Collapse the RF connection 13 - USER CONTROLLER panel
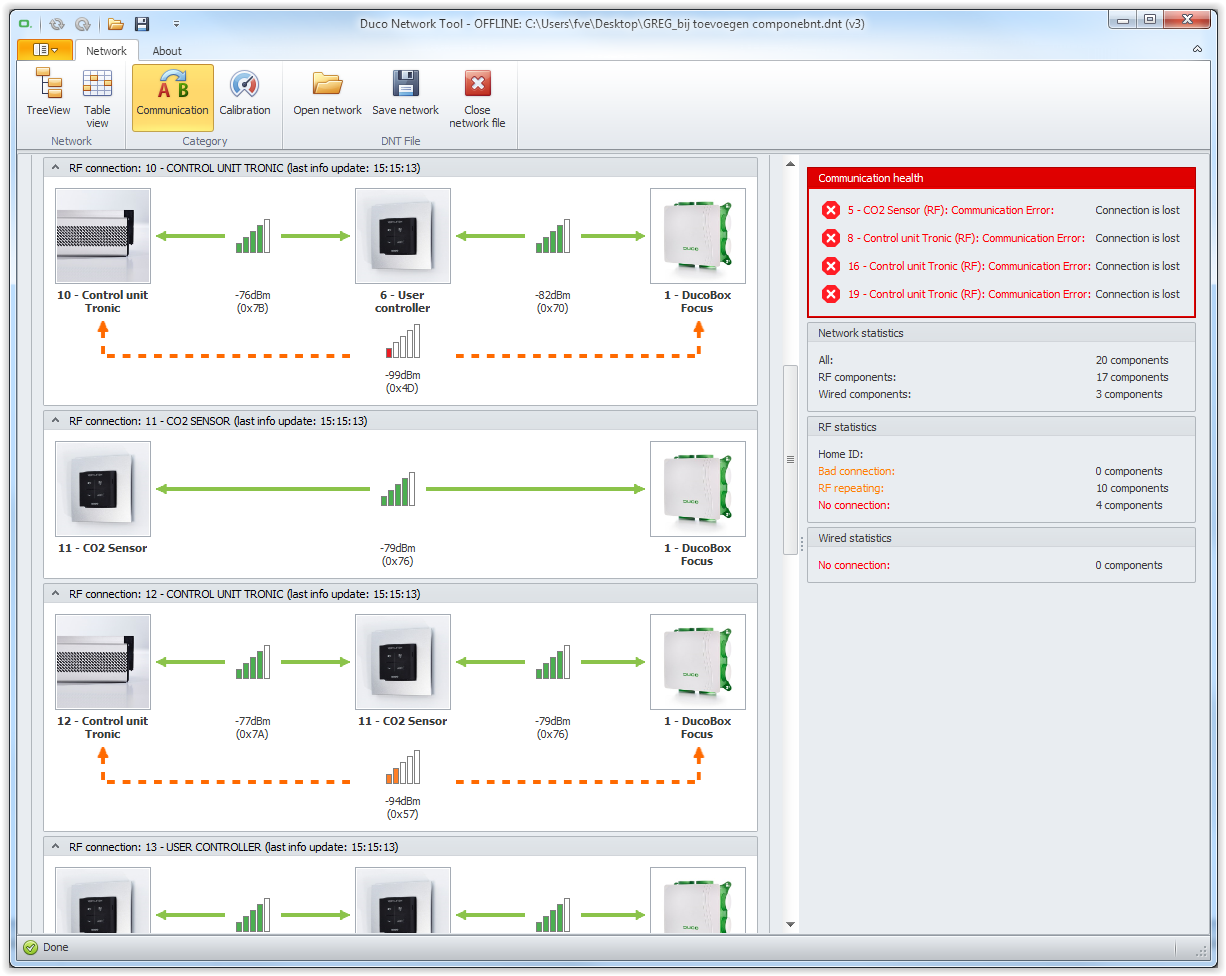Viewport: 1226px width, 976px height. point(55,847)
